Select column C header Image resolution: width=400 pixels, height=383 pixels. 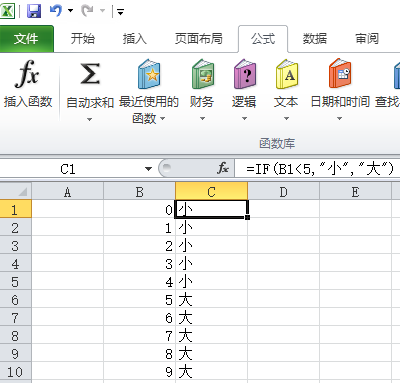(211, 192)
